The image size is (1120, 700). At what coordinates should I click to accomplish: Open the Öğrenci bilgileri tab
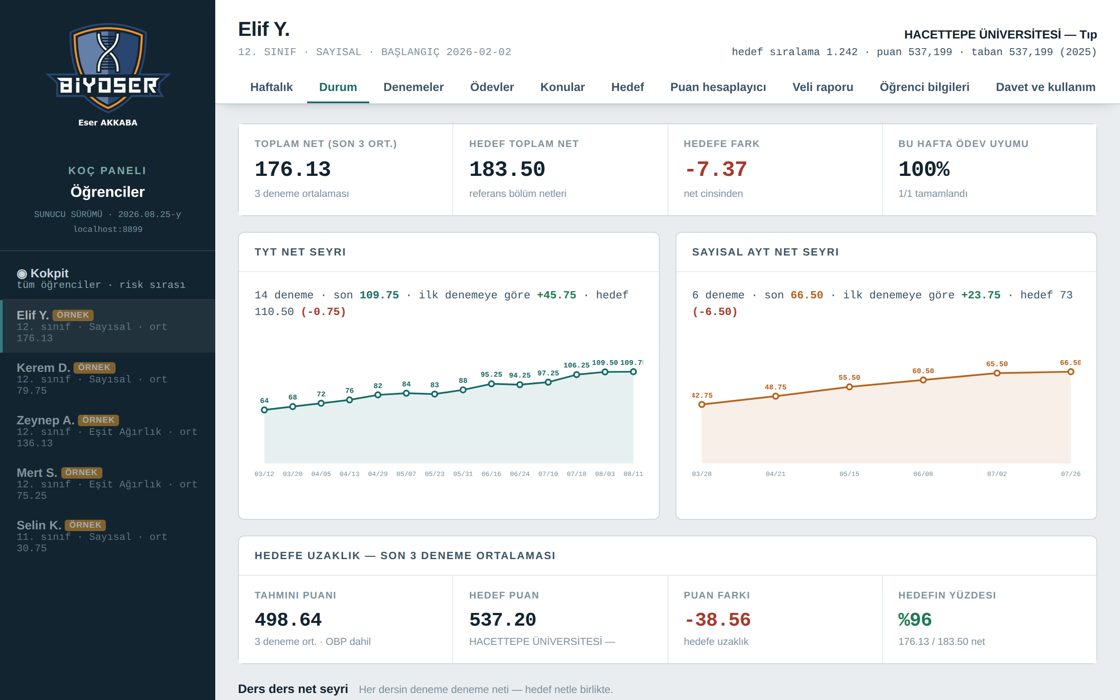pyautogui.click(x=924, y=87)
